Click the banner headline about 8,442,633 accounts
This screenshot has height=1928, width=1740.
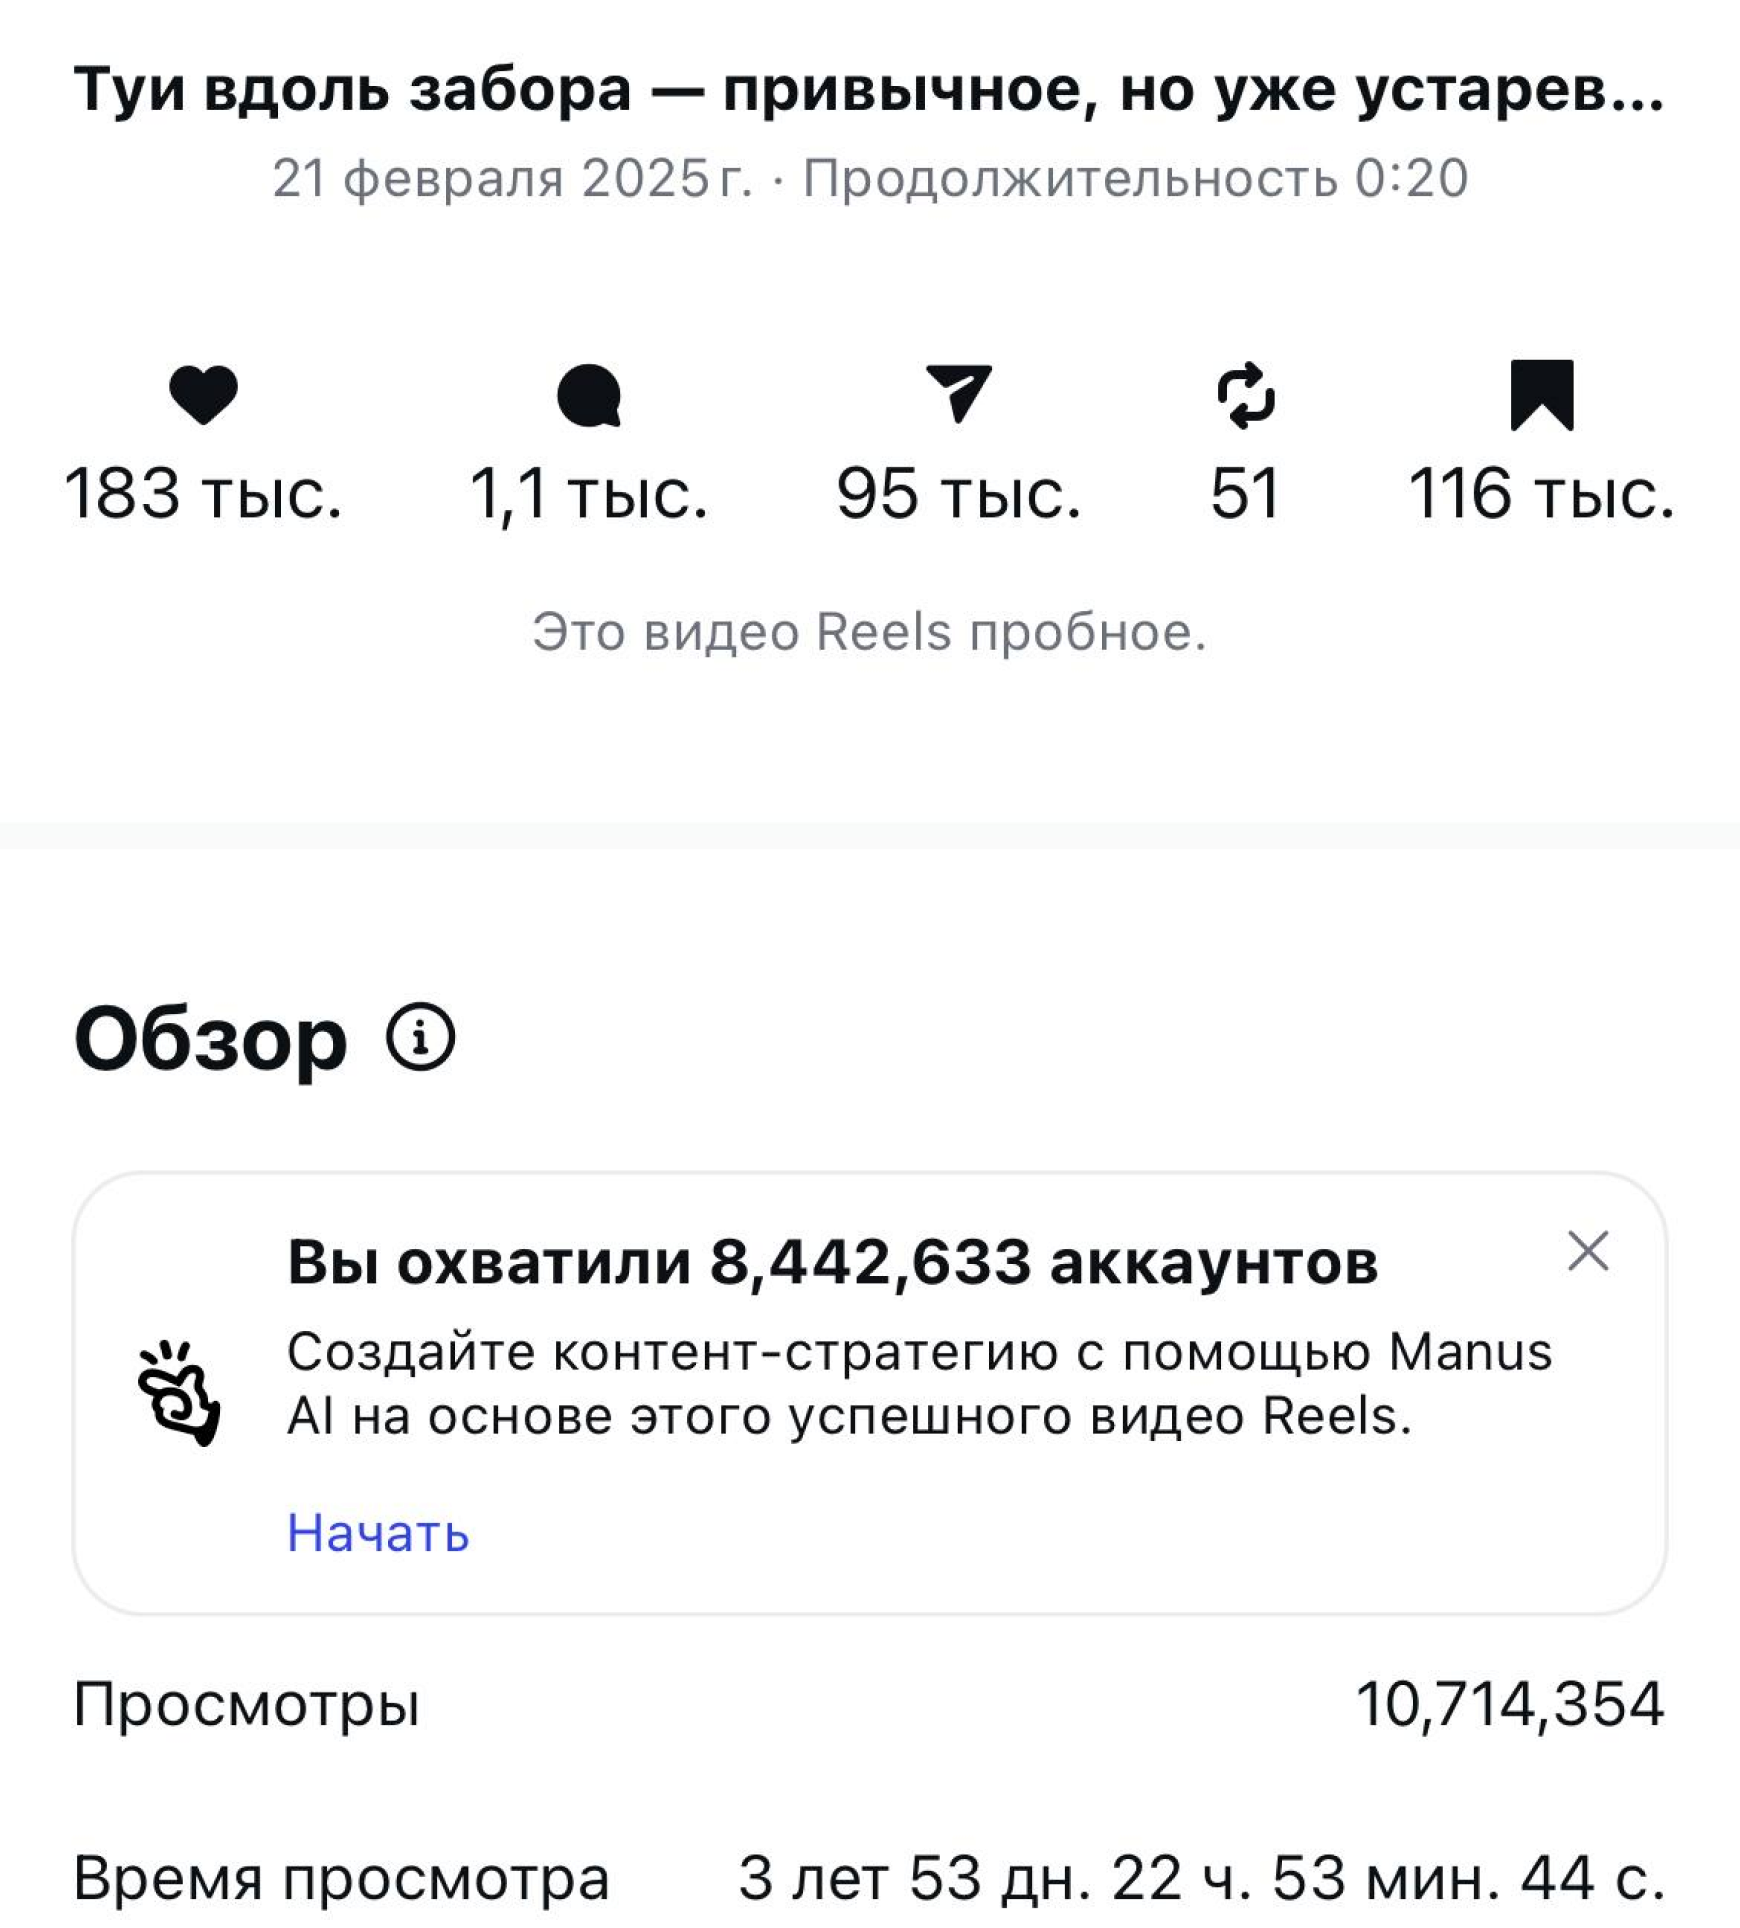[832, 1262]
